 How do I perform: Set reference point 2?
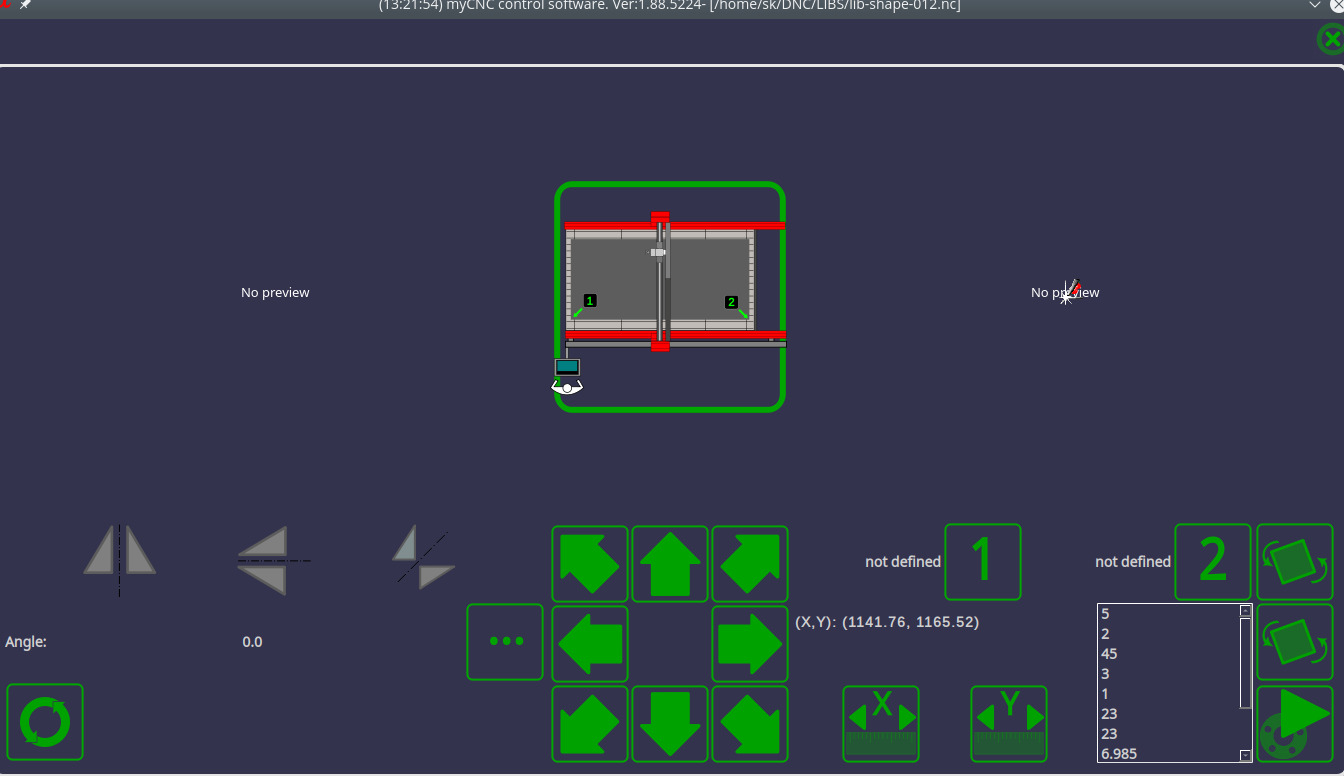click(x=1212, y=561)
